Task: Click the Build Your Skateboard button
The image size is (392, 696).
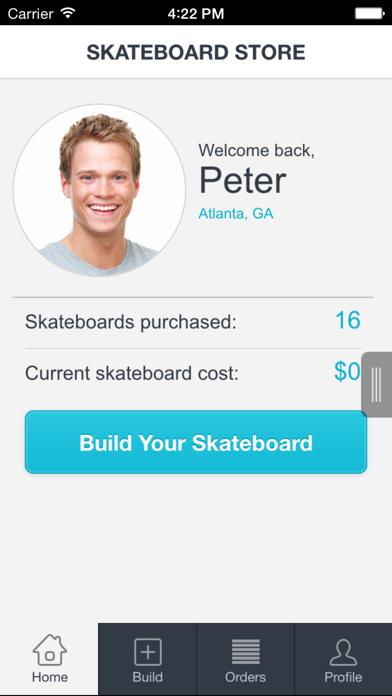Action: (196, 442)
